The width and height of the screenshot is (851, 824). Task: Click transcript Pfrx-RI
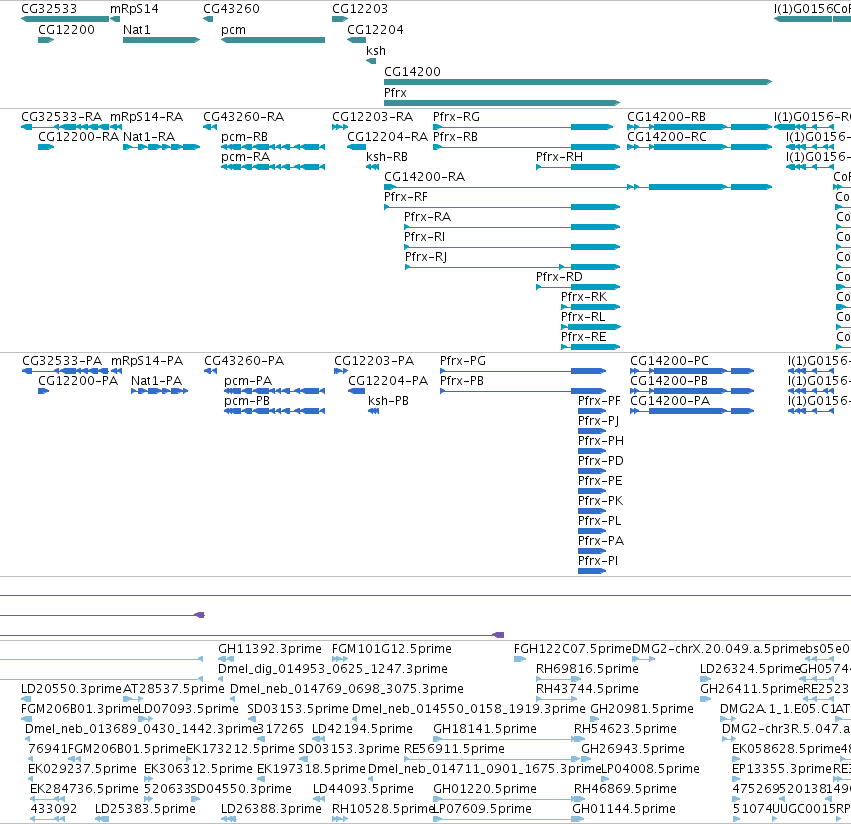pyautogui.click(x=512, y=247)
